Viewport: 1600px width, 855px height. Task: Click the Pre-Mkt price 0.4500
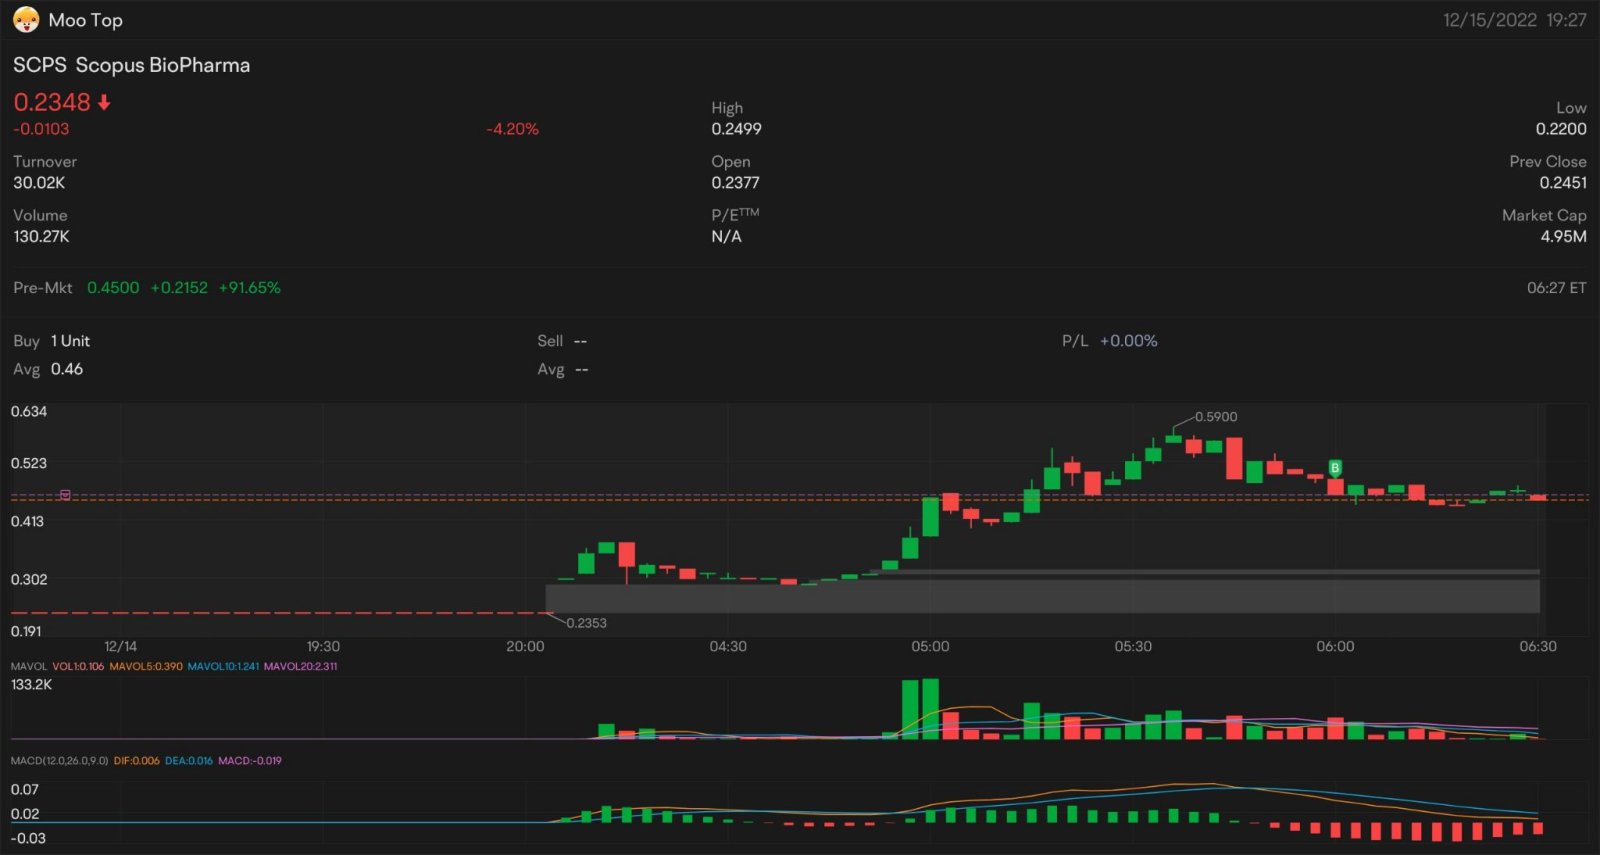[x=113, y=288]
